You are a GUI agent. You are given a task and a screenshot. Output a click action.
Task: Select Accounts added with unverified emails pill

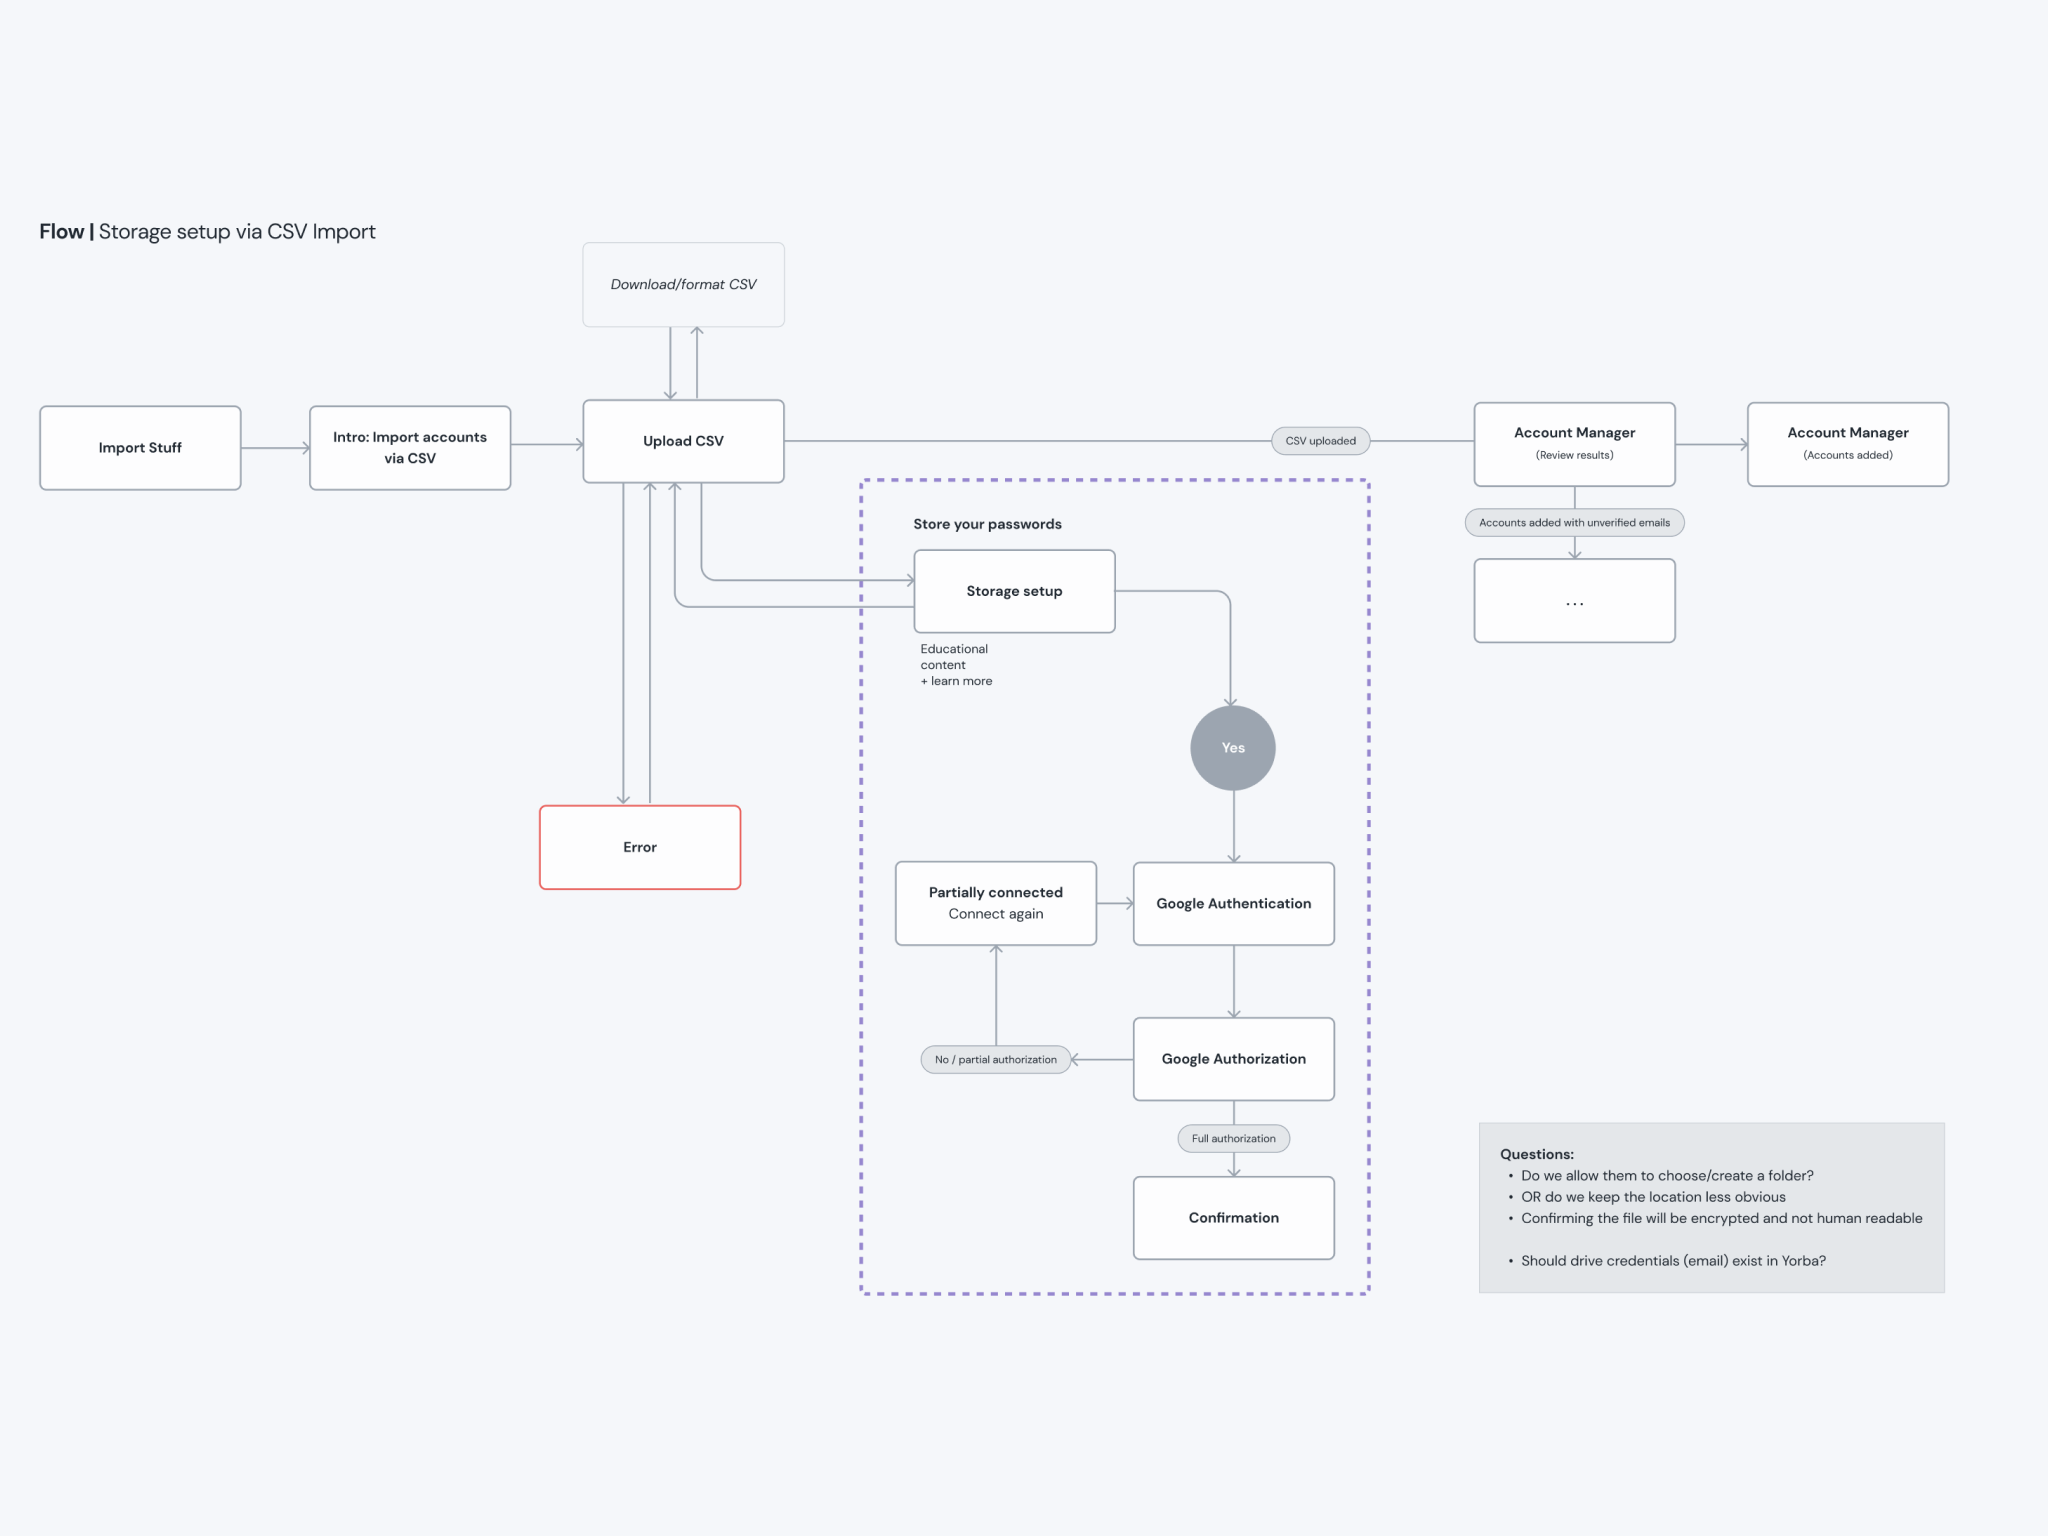[1574, 522]
